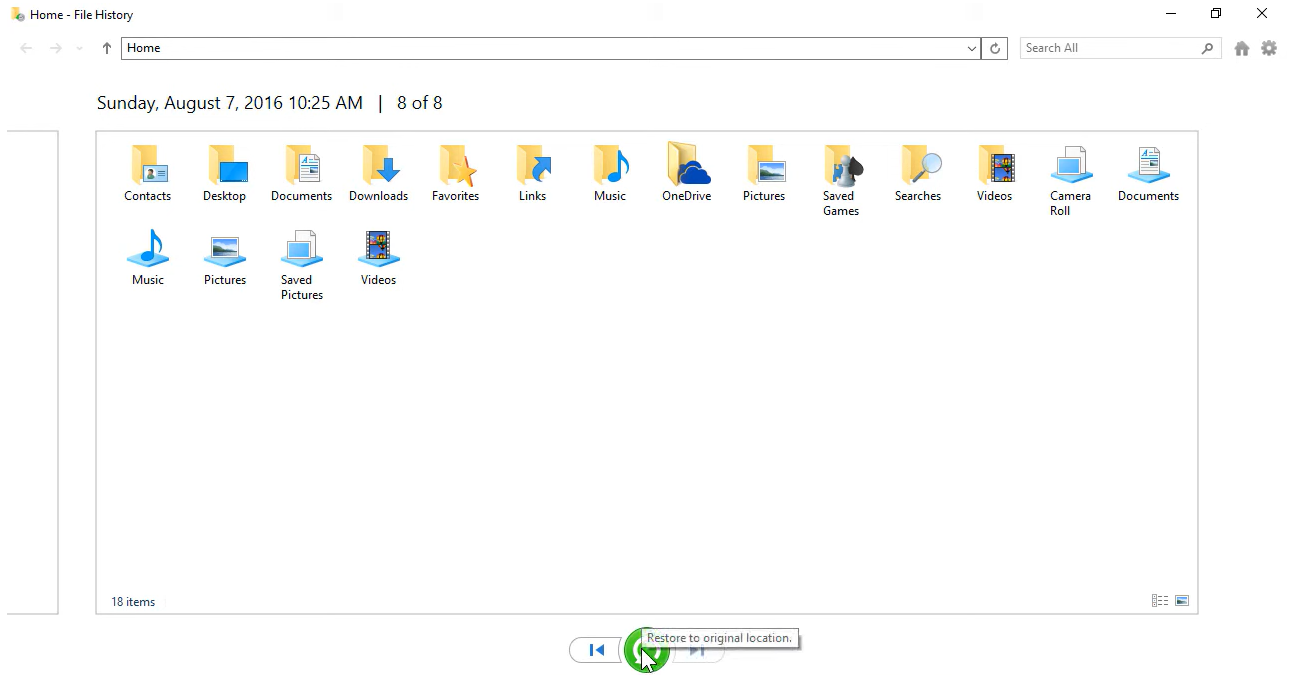Screen dimensions: 1290x675
Task: Click the Back navigation arrow
Action: (27, 48)
